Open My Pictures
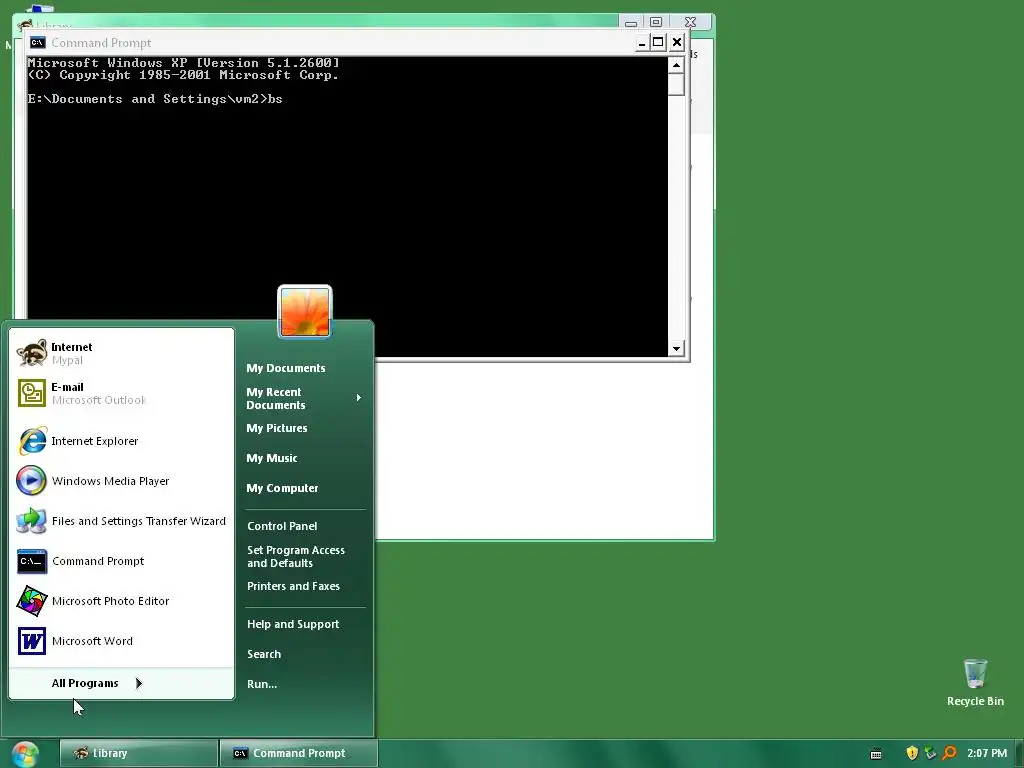 [277, 428]
